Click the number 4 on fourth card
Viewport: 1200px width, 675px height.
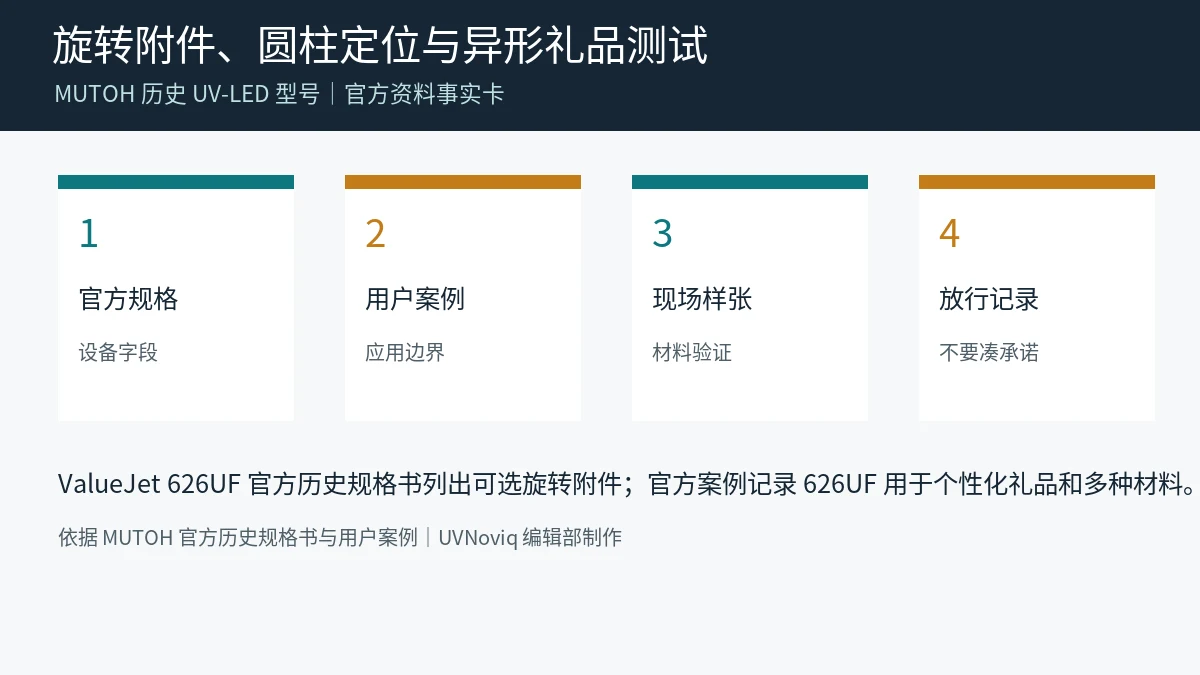pos(949,233)
